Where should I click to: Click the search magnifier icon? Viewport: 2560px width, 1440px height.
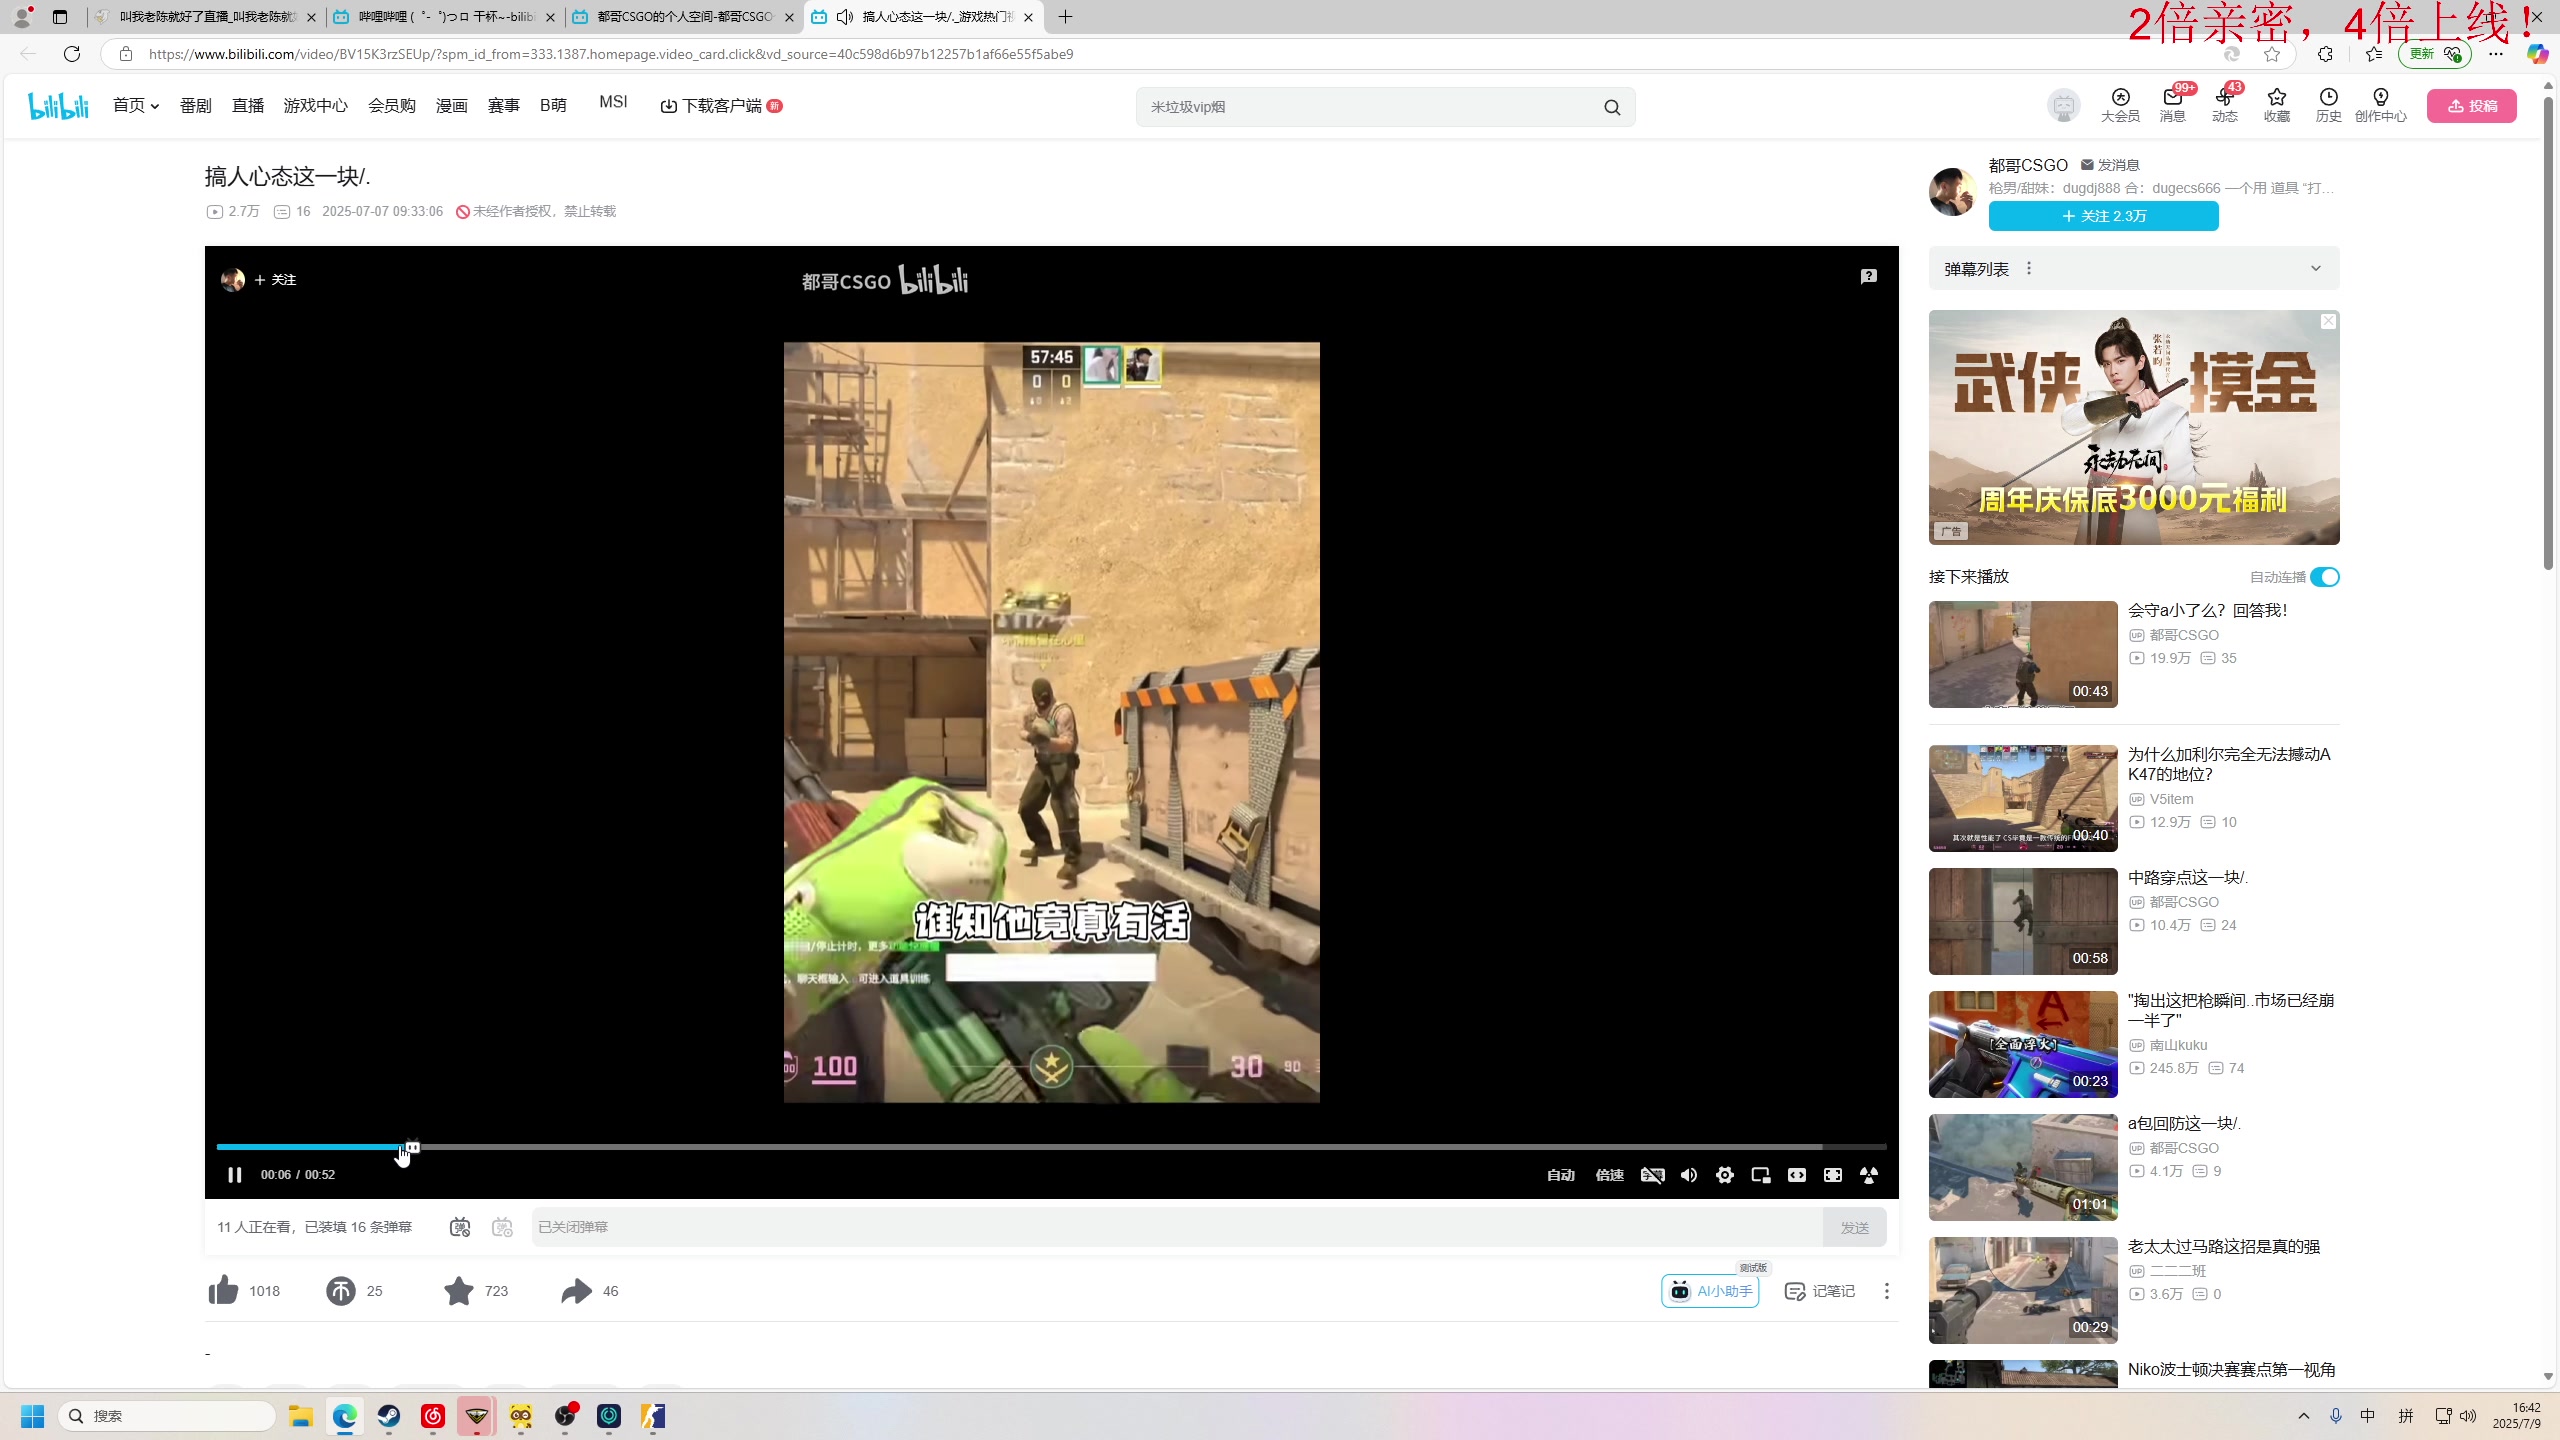(1612, 107)
